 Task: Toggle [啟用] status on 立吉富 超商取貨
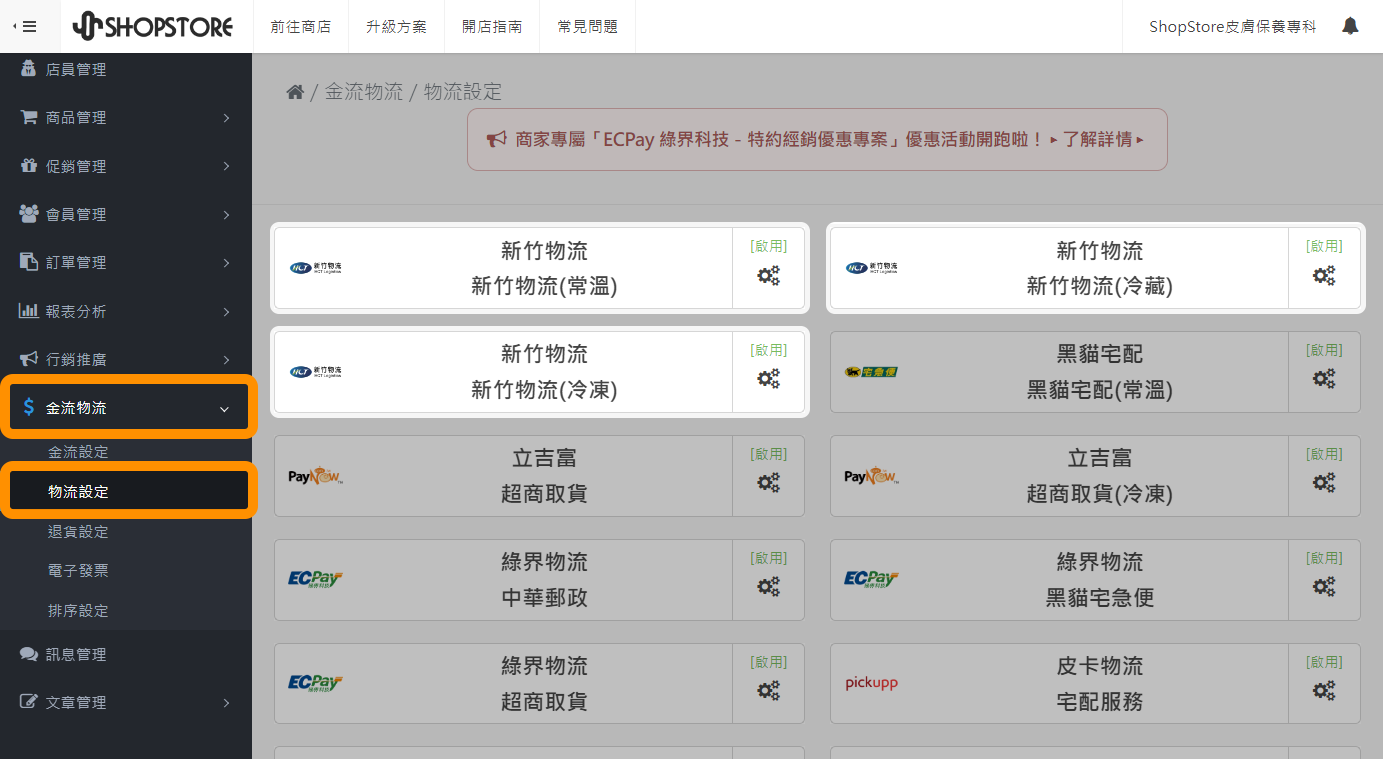[768, 454]
